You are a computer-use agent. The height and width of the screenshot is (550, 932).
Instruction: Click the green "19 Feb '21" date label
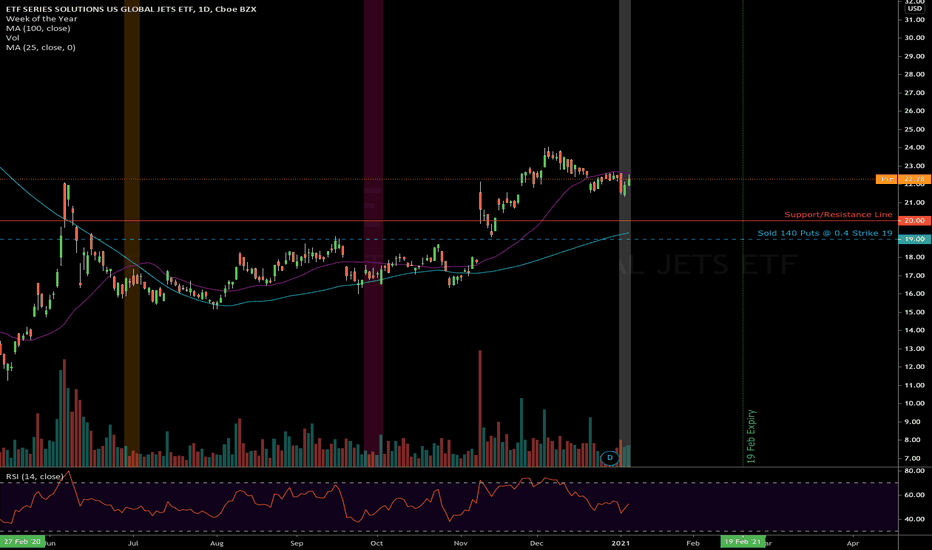point(742,542)
